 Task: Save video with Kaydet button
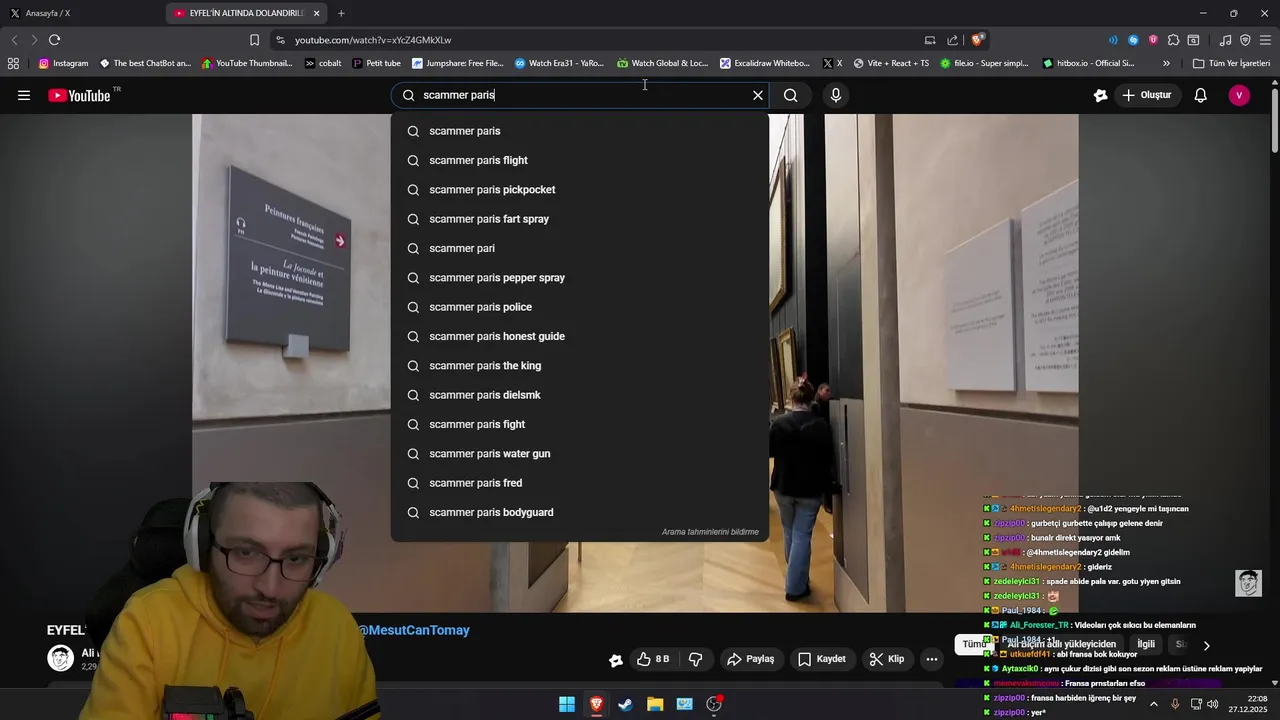(822, 659)
